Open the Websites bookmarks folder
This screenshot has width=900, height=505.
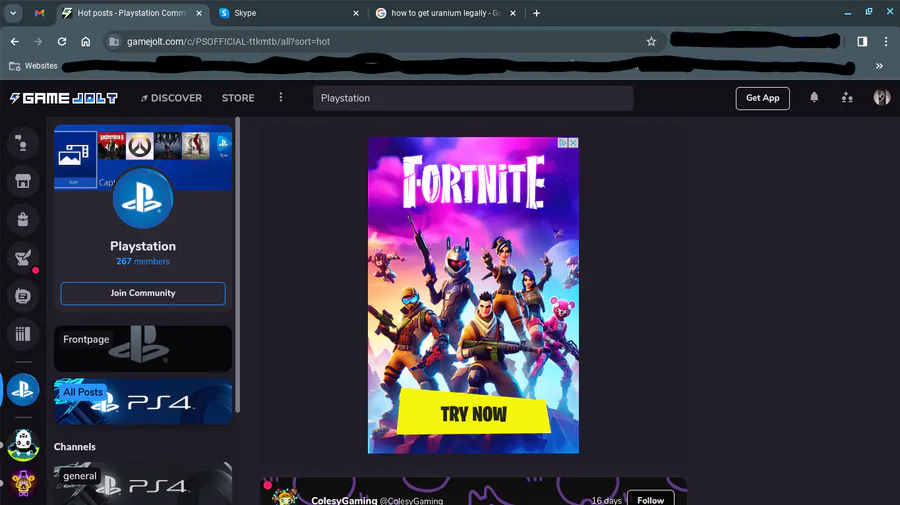[33, 66]
